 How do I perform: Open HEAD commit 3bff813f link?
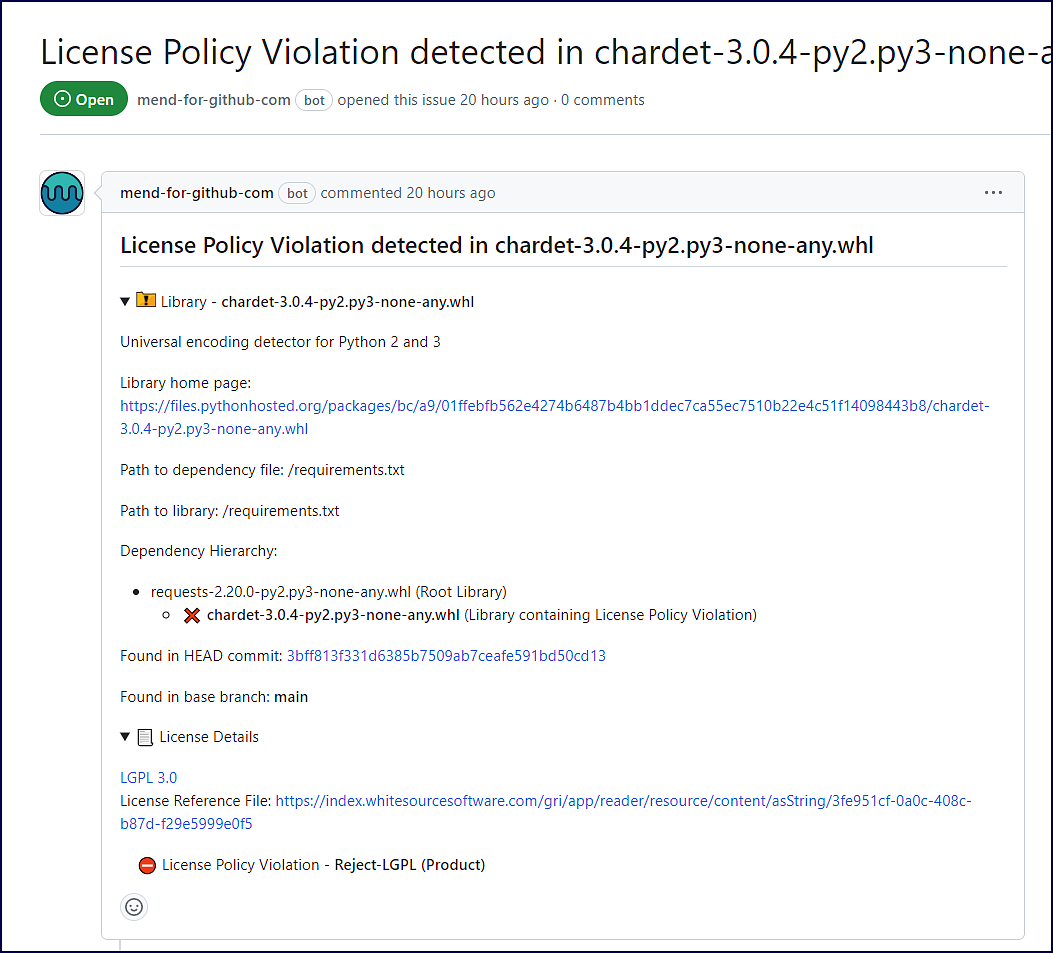pyautogui.click(x=446, y=656)
